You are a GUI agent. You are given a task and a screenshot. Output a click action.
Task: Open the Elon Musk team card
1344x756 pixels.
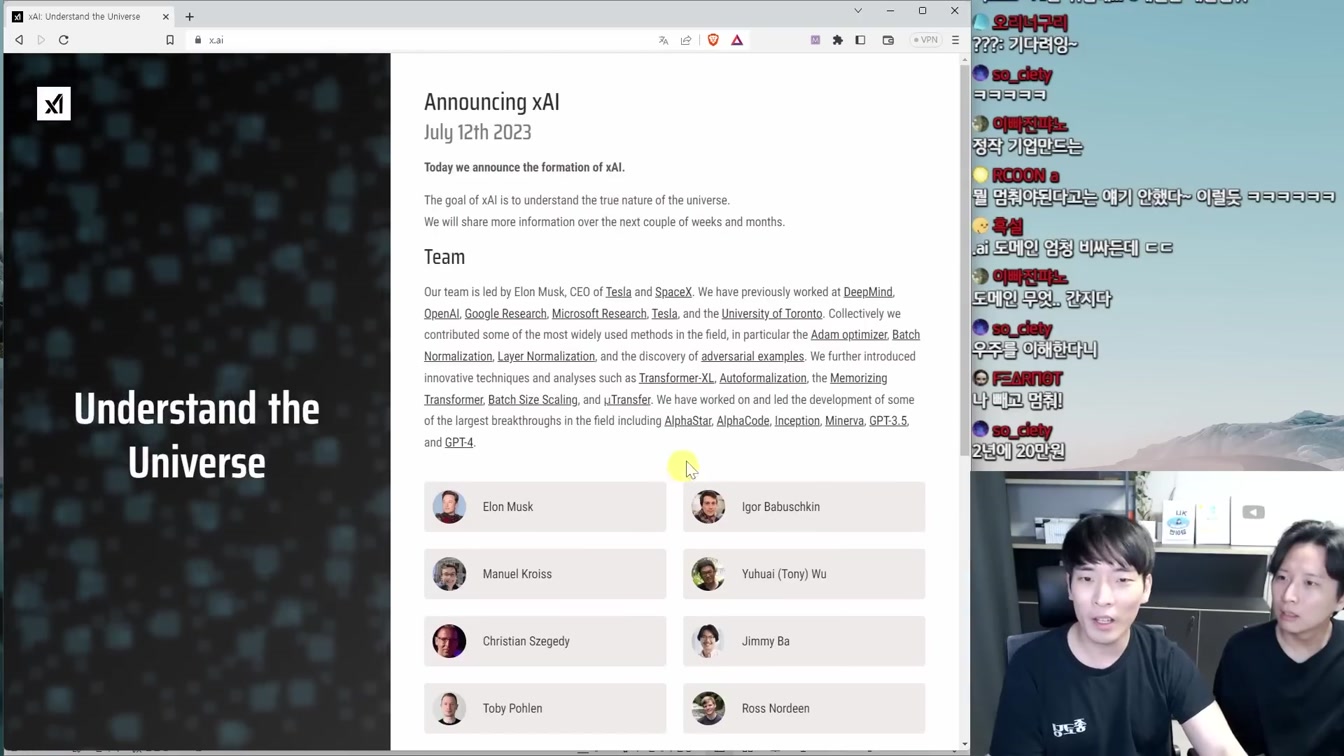[x=545, y=507]
